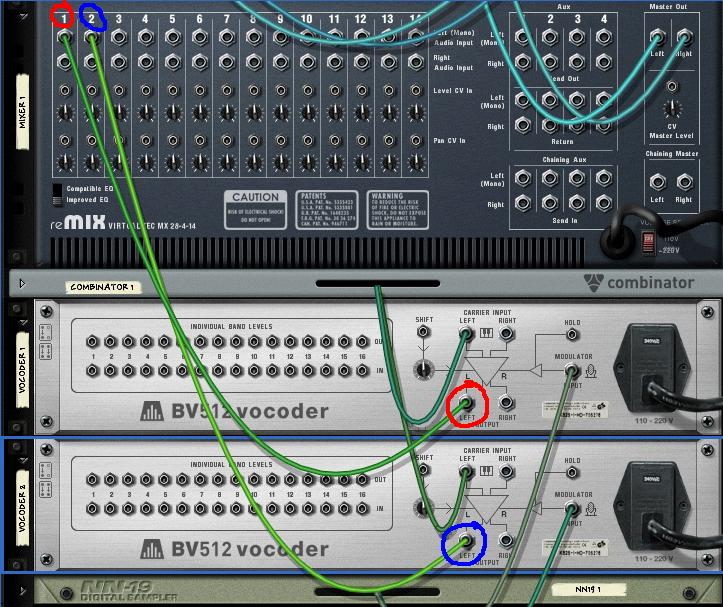Click microphone icon beside Vocoder 1 modulator input
Viewport: 723px width, 607px height.
pos(591,370)
